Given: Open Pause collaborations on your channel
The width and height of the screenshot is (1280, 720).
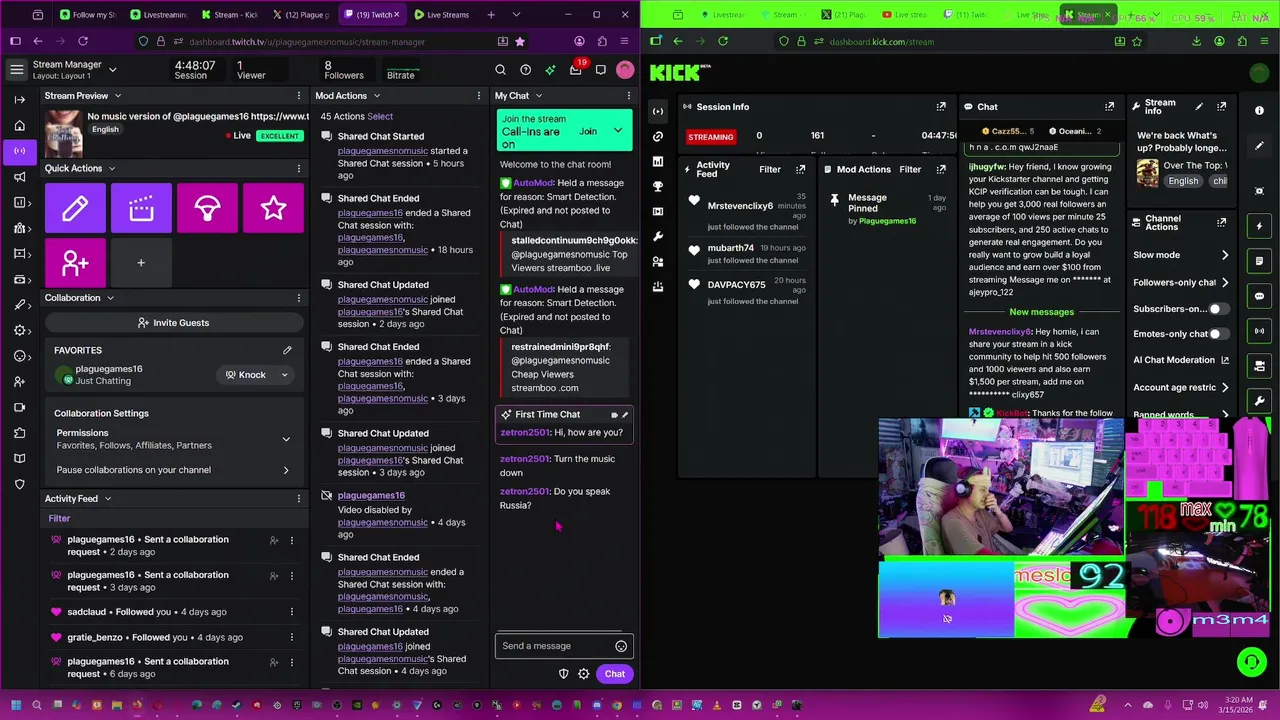Looking at the screenshot, I should tap(174, 470).
